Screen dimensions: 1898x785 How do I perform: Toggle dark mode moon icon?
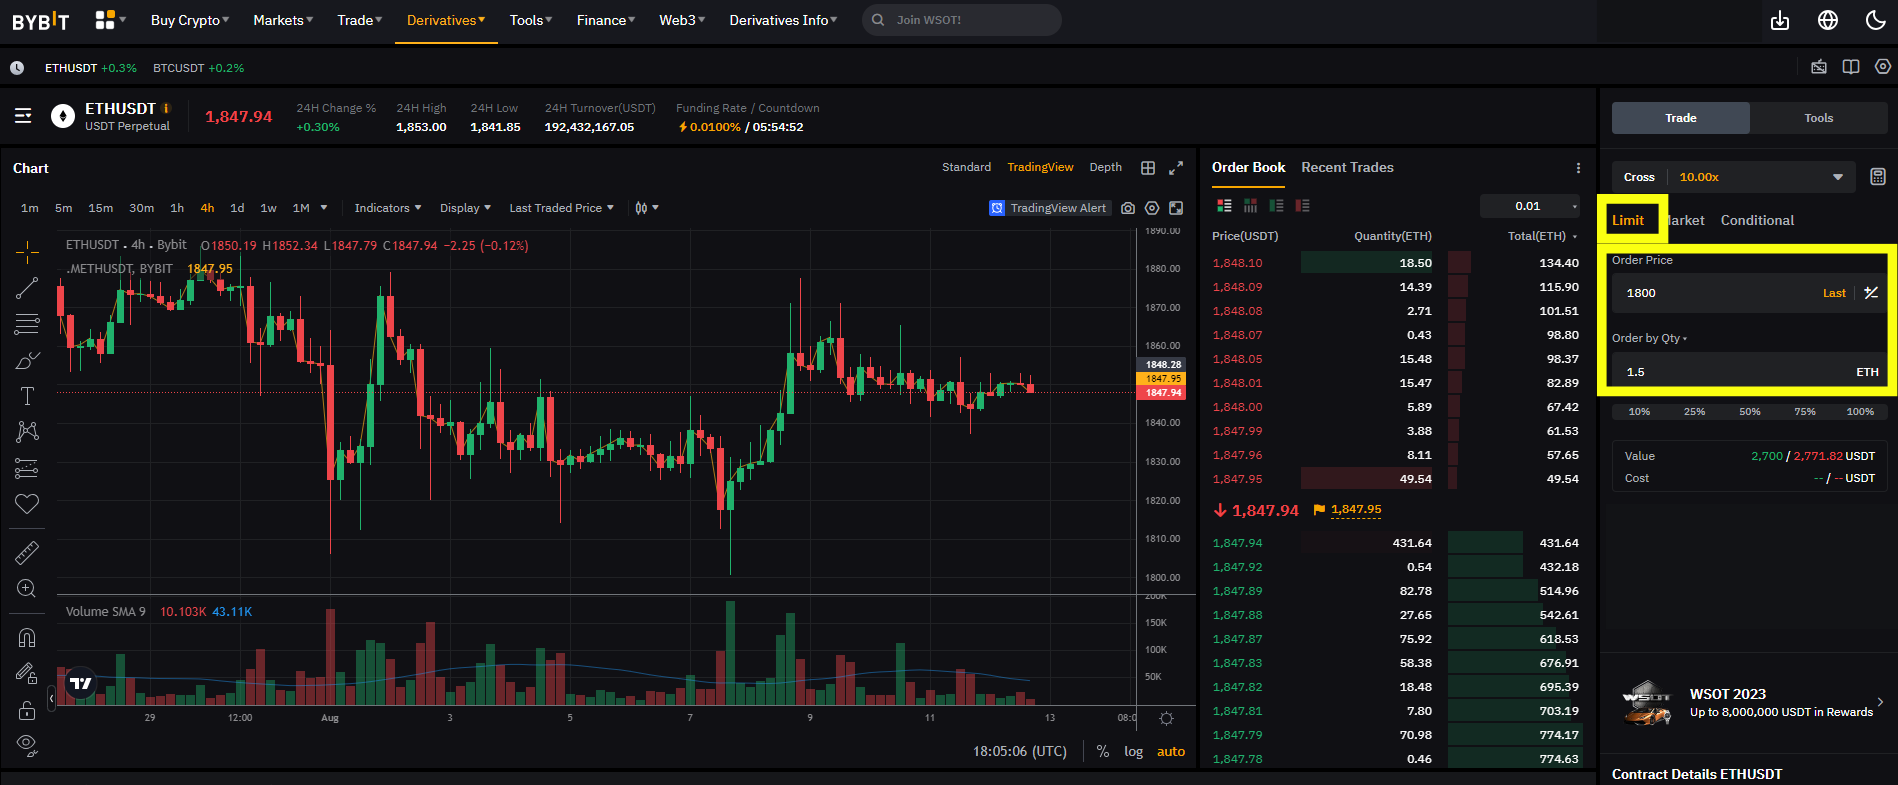click(x=1876, y=20)
